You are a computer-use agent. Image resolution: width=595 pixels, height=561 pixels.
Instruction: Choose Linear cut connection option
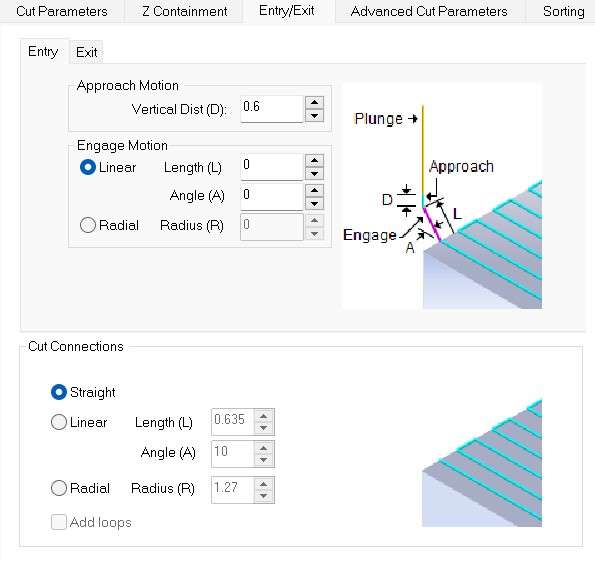(x=59, y=422)
